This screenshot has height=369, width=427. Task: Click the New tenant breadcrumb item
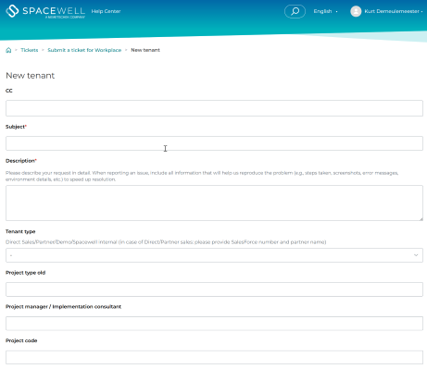145,50
